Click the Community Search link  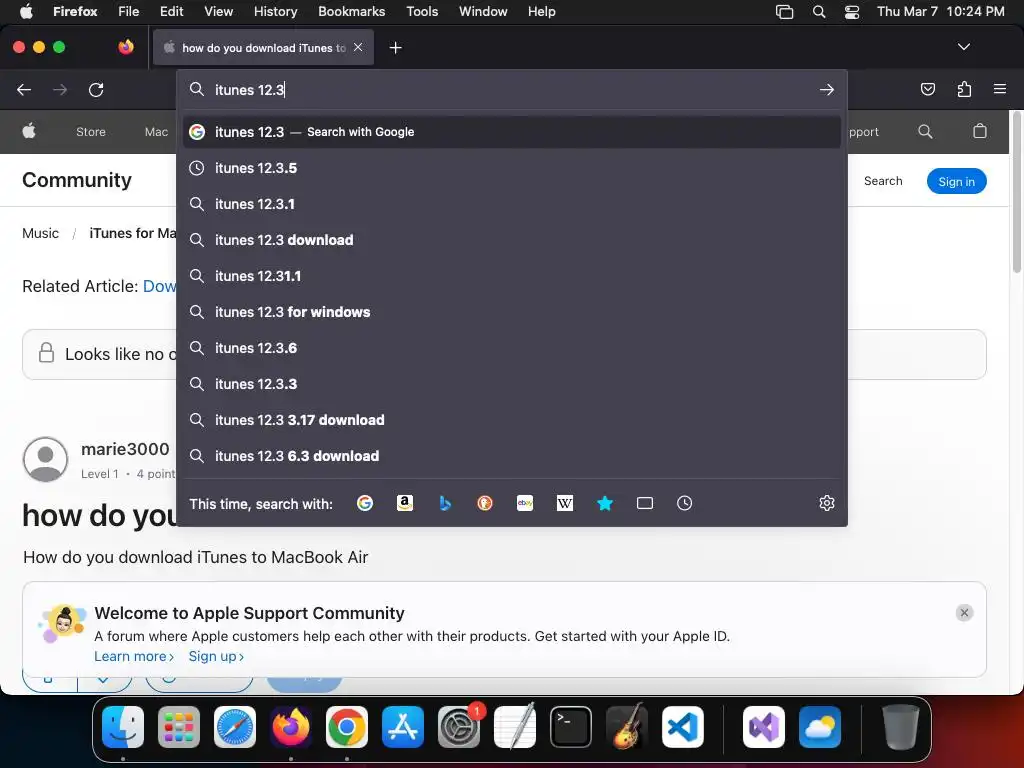click(x=883, y=181)
